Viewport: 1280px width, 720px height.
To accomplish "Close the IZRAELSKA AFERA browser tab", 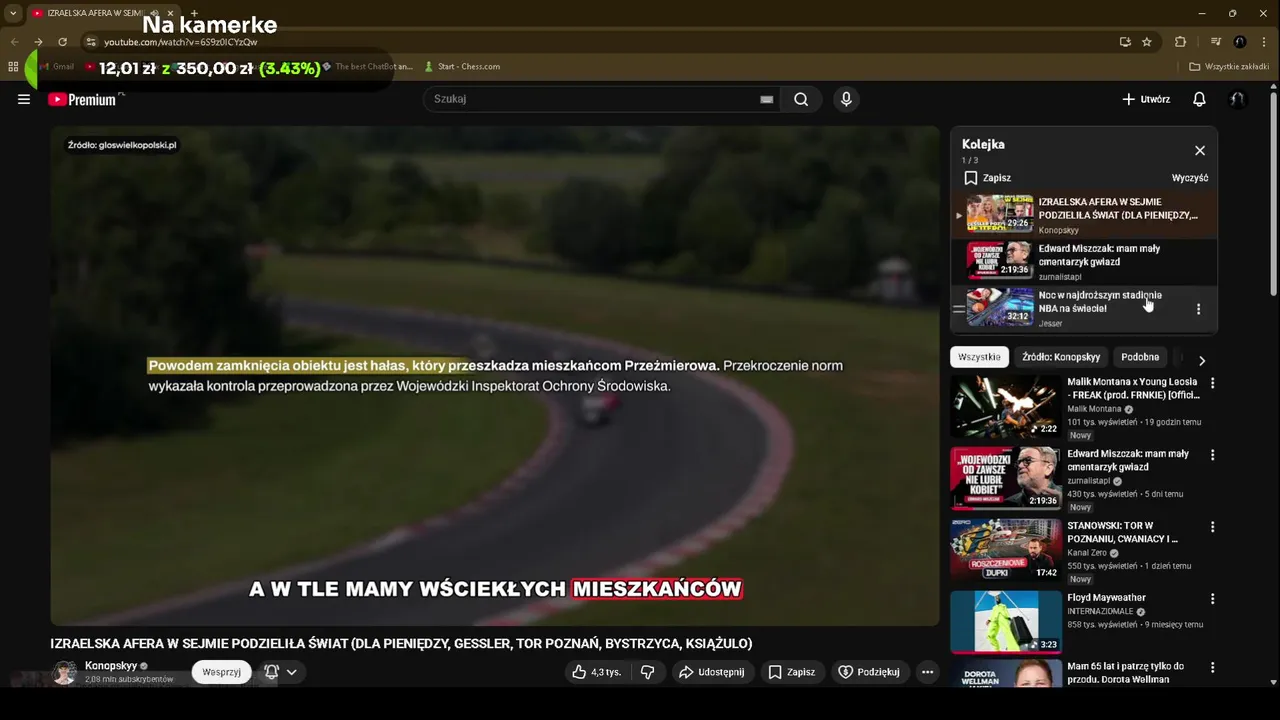I will [170, 13].
